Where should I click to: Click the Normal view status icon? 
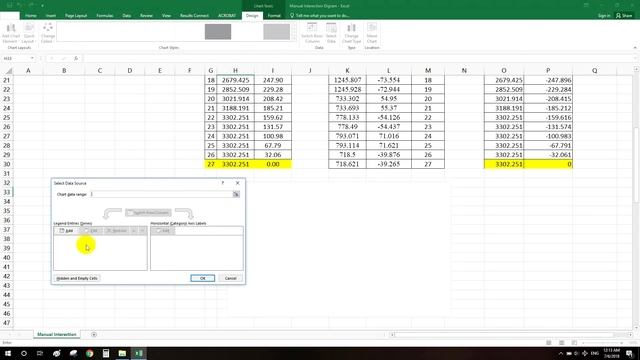point(549,343)
